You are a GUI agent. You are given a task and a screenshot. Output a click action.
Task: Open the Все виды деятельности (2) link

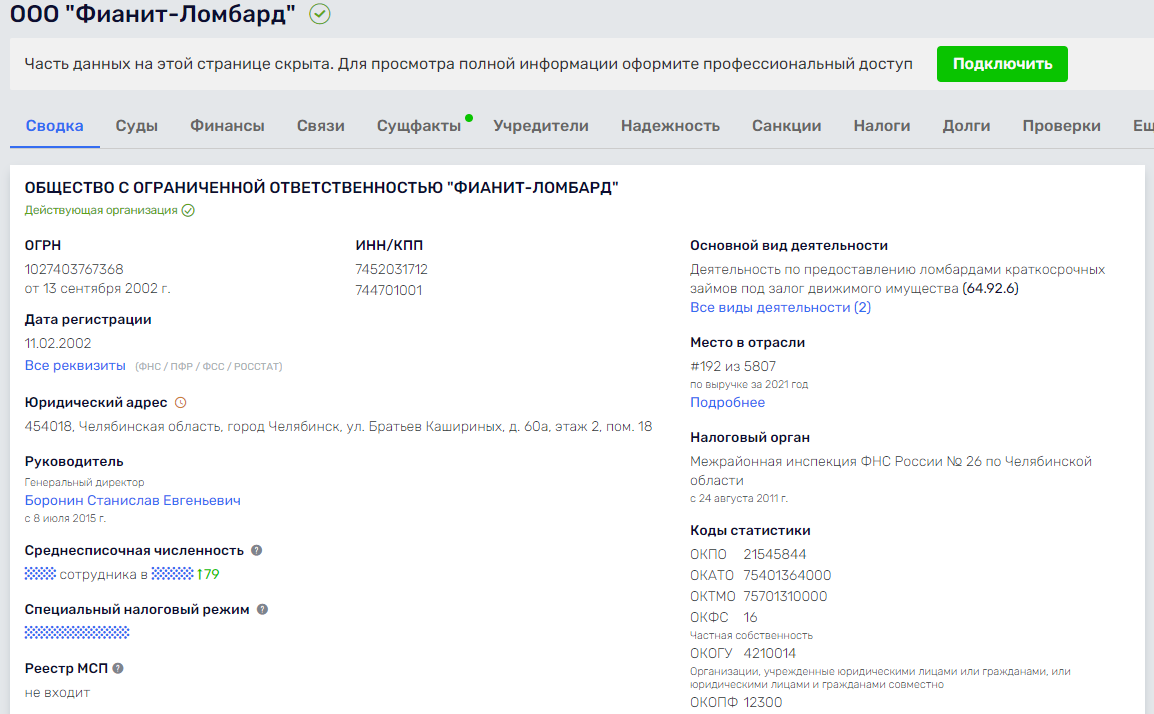[x=780, y=308]
